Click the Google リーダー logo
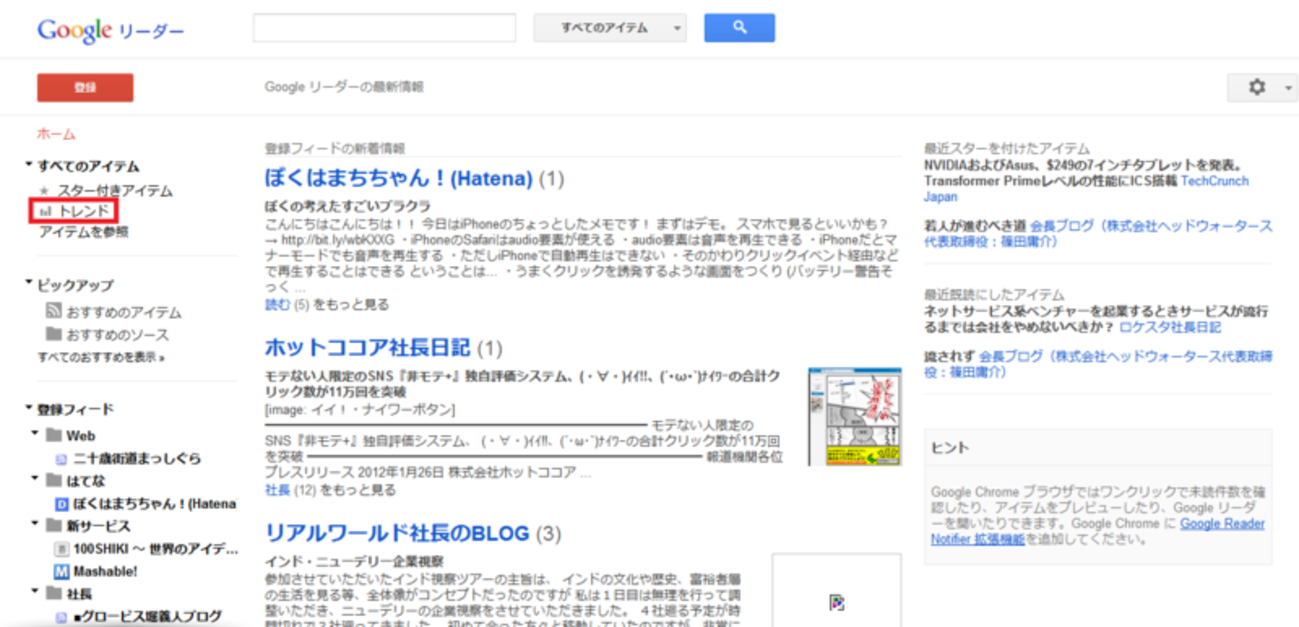This screenshot has height=627, width=1299. click(x=110, y=31)
